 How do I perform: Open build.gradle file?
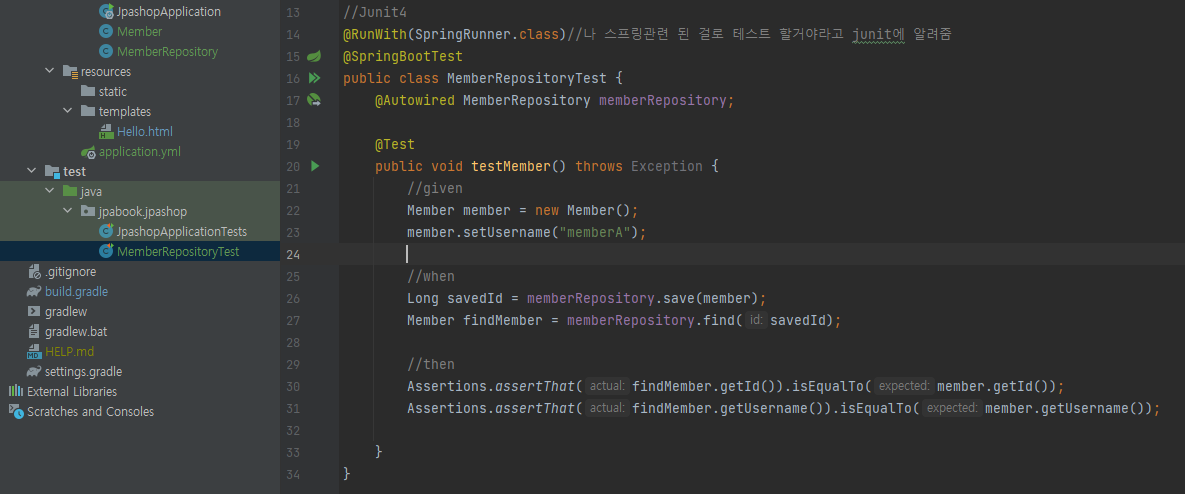[76, 292]
